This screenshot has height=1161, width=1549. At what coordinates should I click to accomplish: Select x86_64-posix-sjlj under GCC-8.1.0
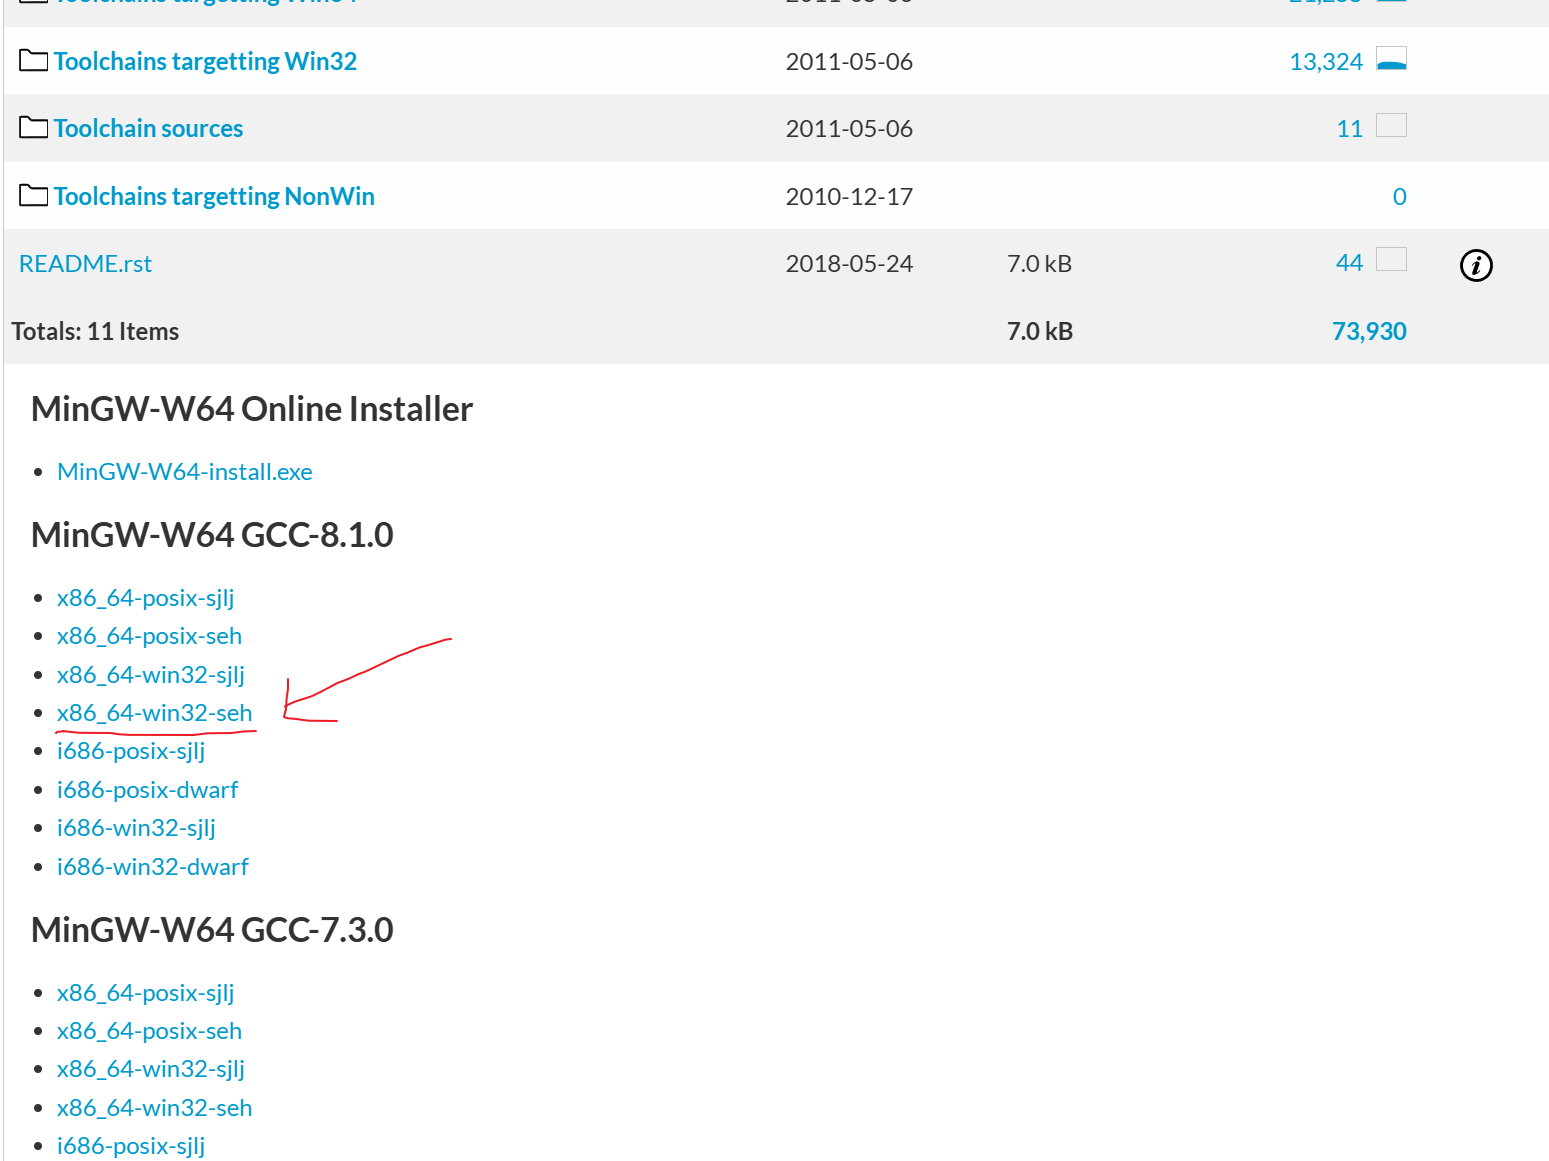coord(146,598)
